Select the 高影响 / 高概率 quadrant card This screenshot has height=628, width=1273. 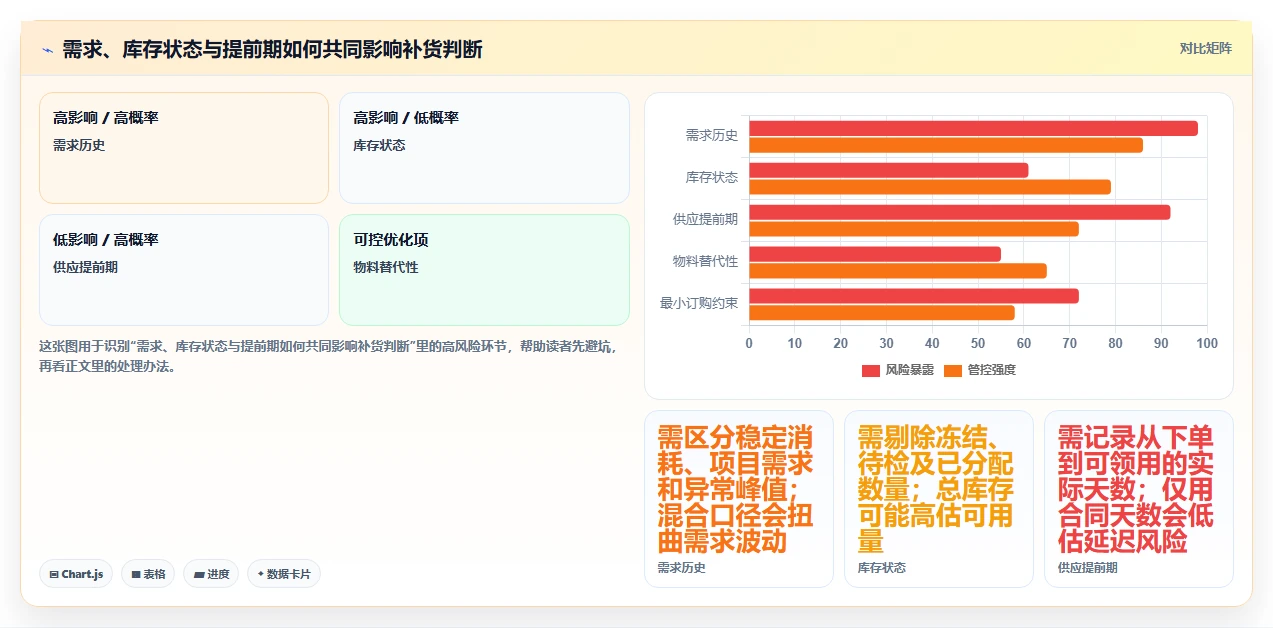pyautogui.click(x=184, y=148)
